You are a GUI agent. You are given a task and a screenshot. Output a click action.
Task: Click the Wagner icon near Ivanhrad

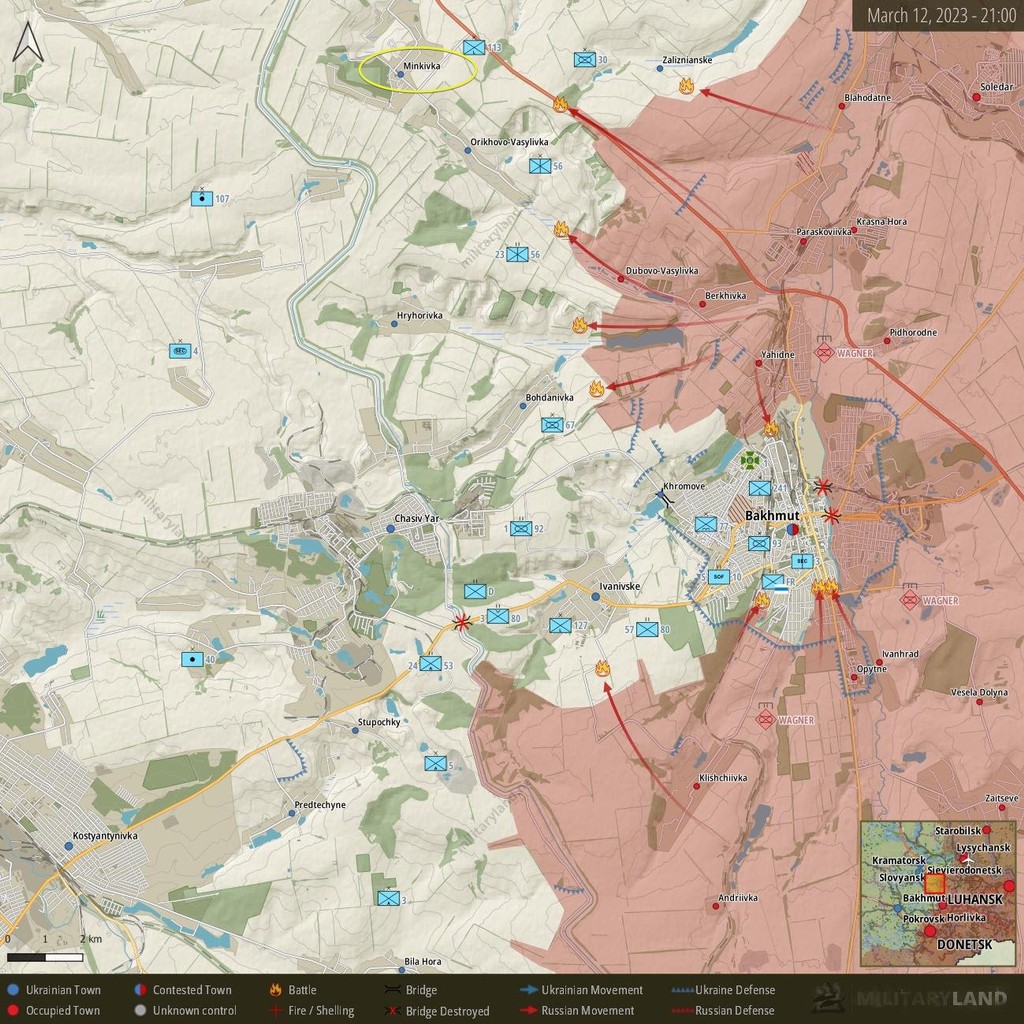coord(910,599)
